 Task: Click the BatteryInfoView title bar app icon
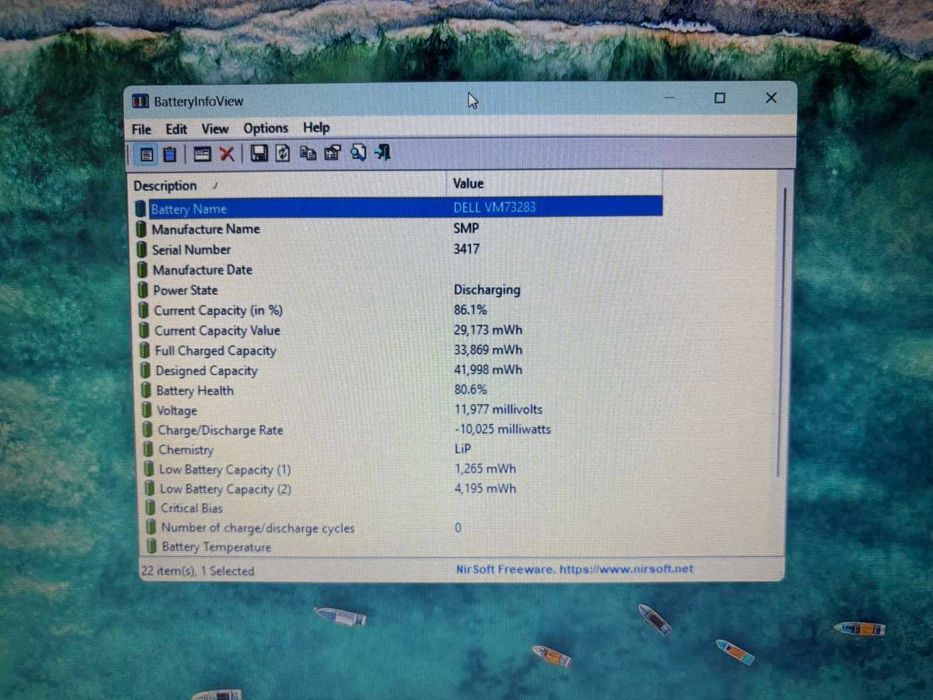pos(140,101)
